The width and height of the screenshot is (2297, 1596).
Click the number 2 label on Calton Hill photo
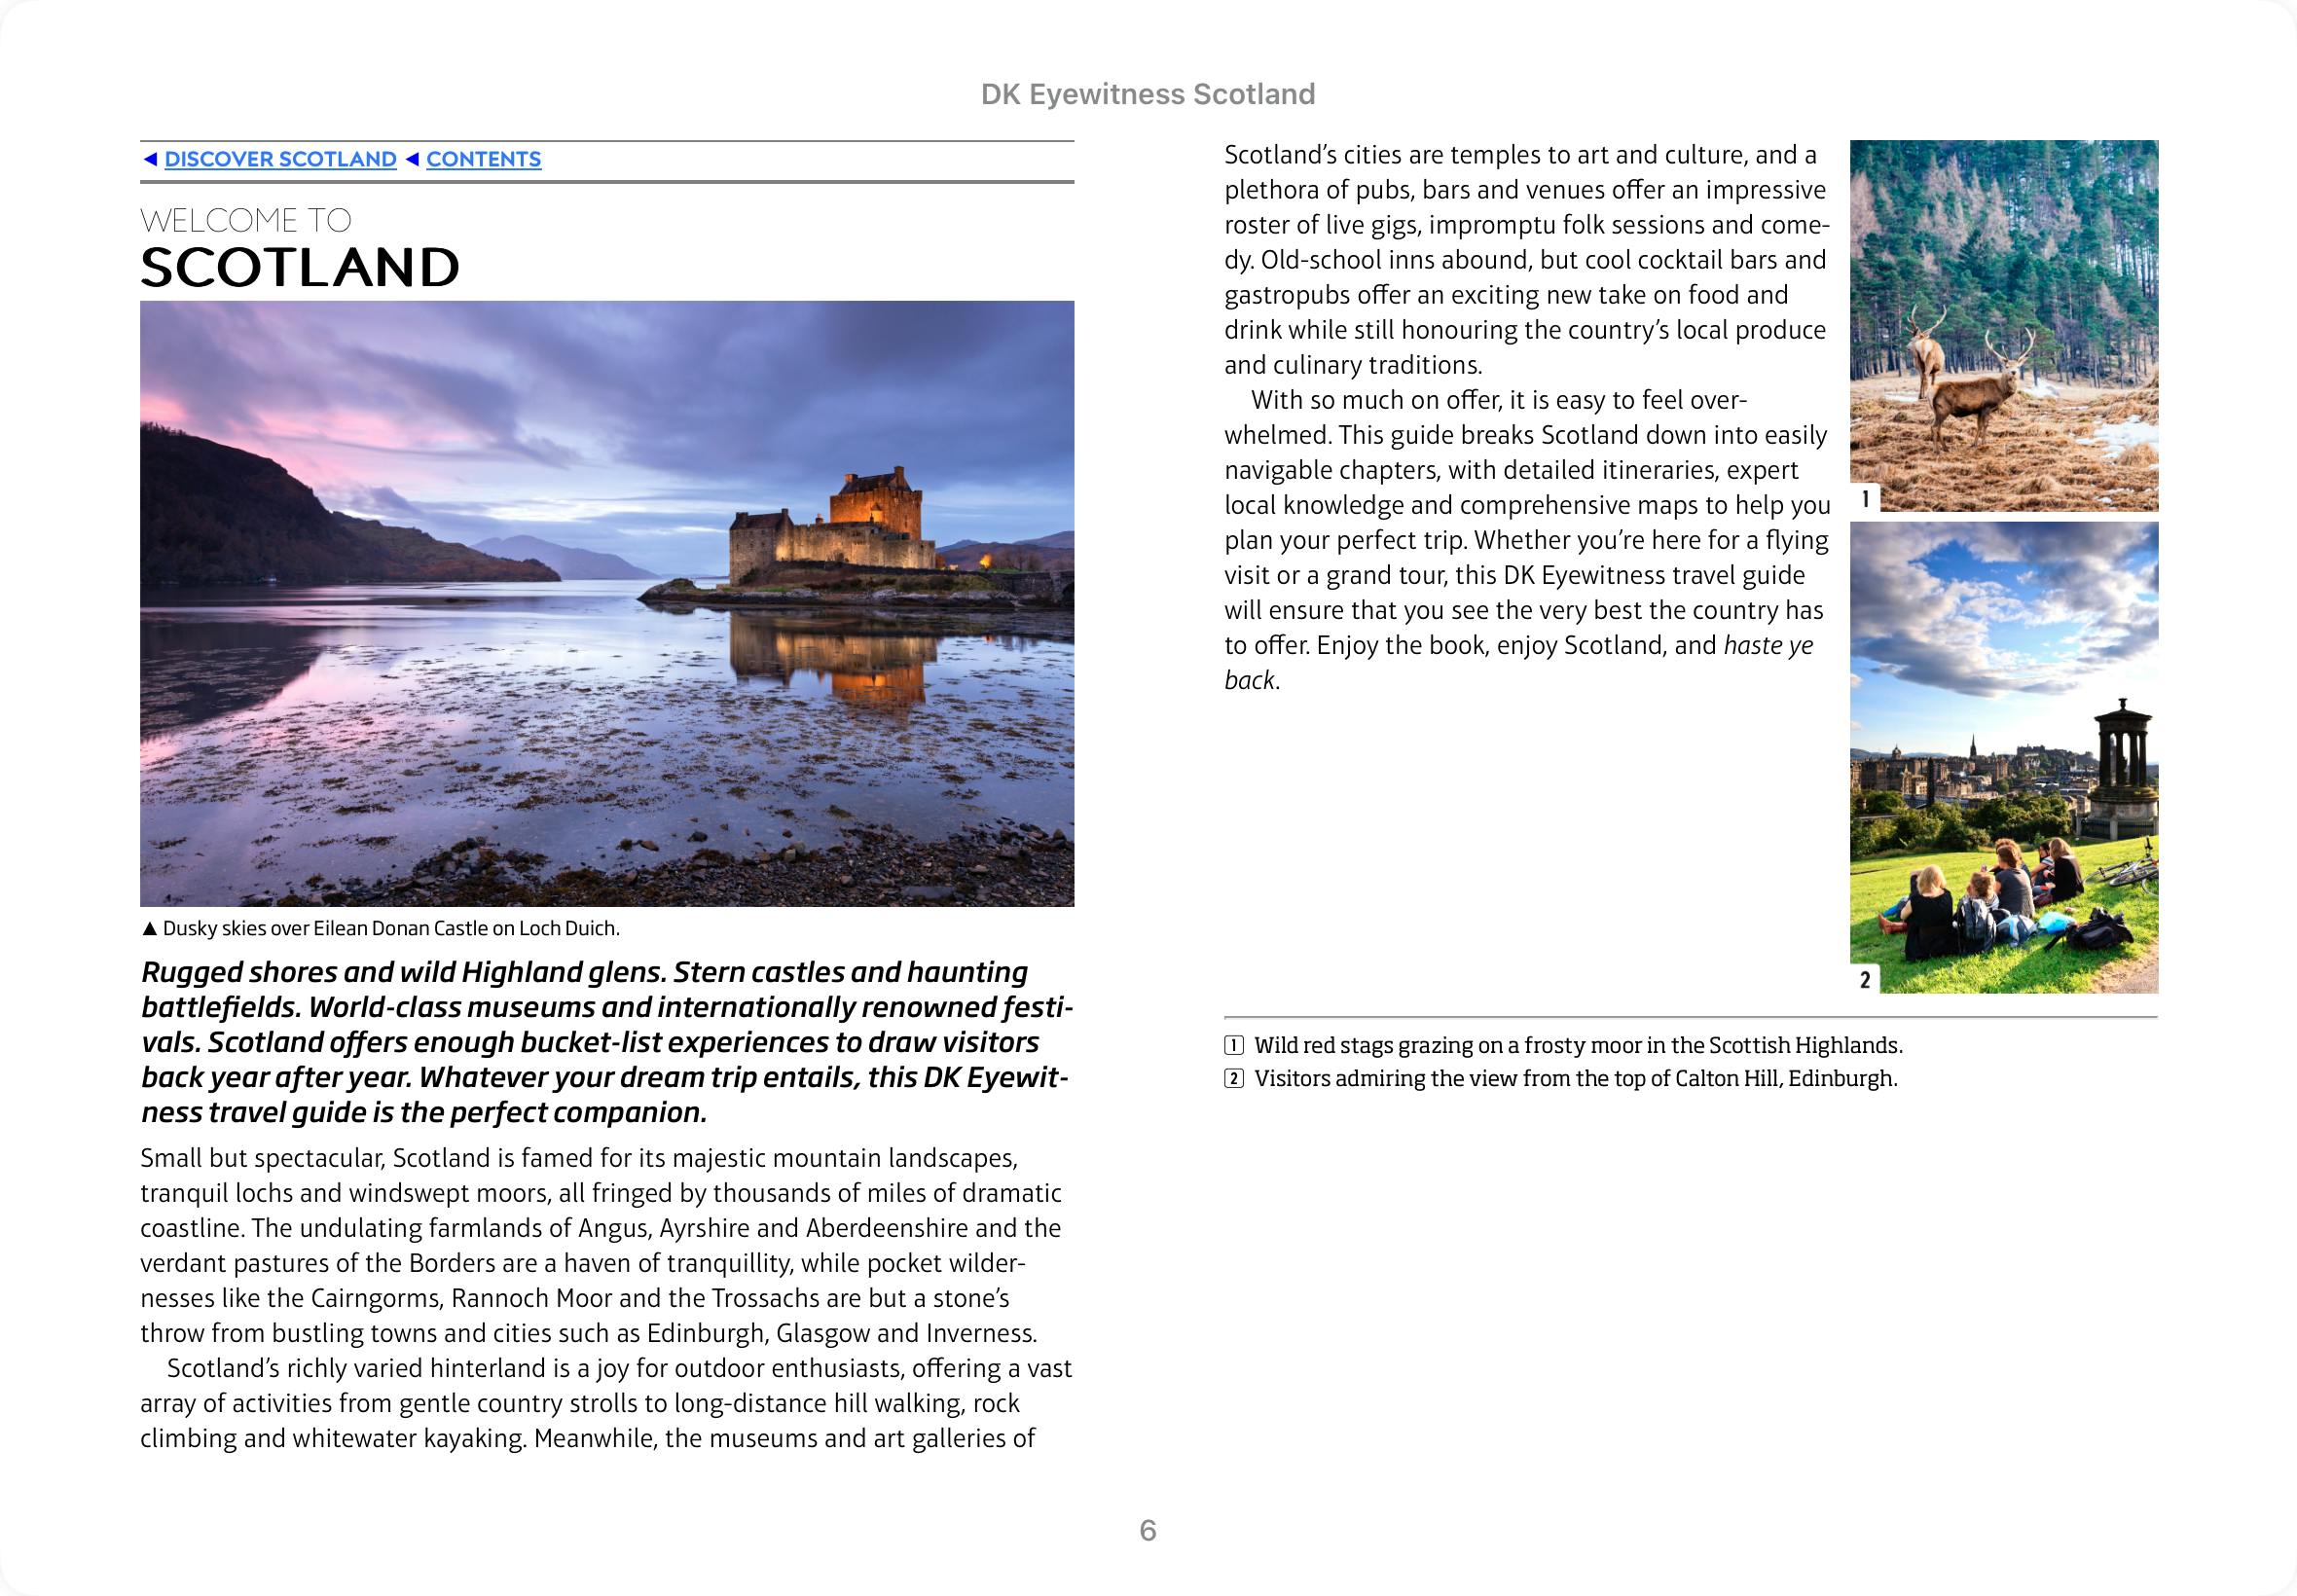click(x=1865, y=979)
